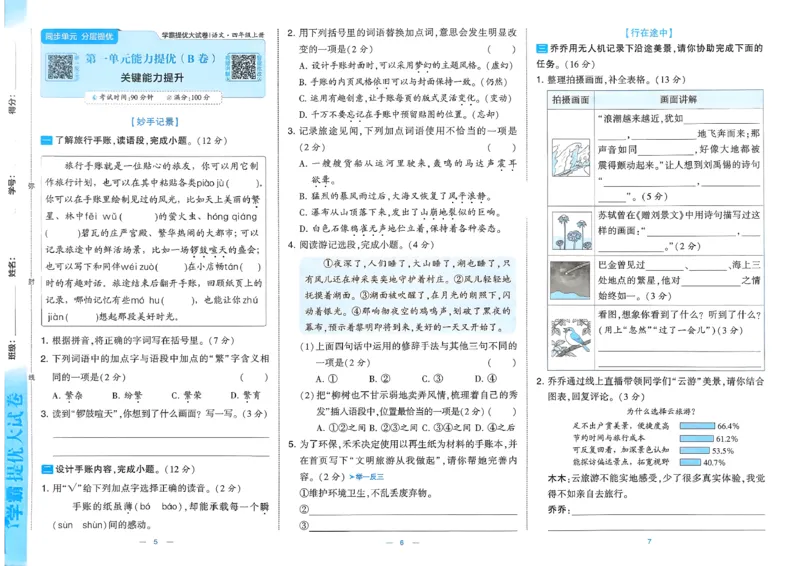The width and height of the screenshot is (800, 566).
Task: Choose option D. ④之后
Action: click(495, 428)
